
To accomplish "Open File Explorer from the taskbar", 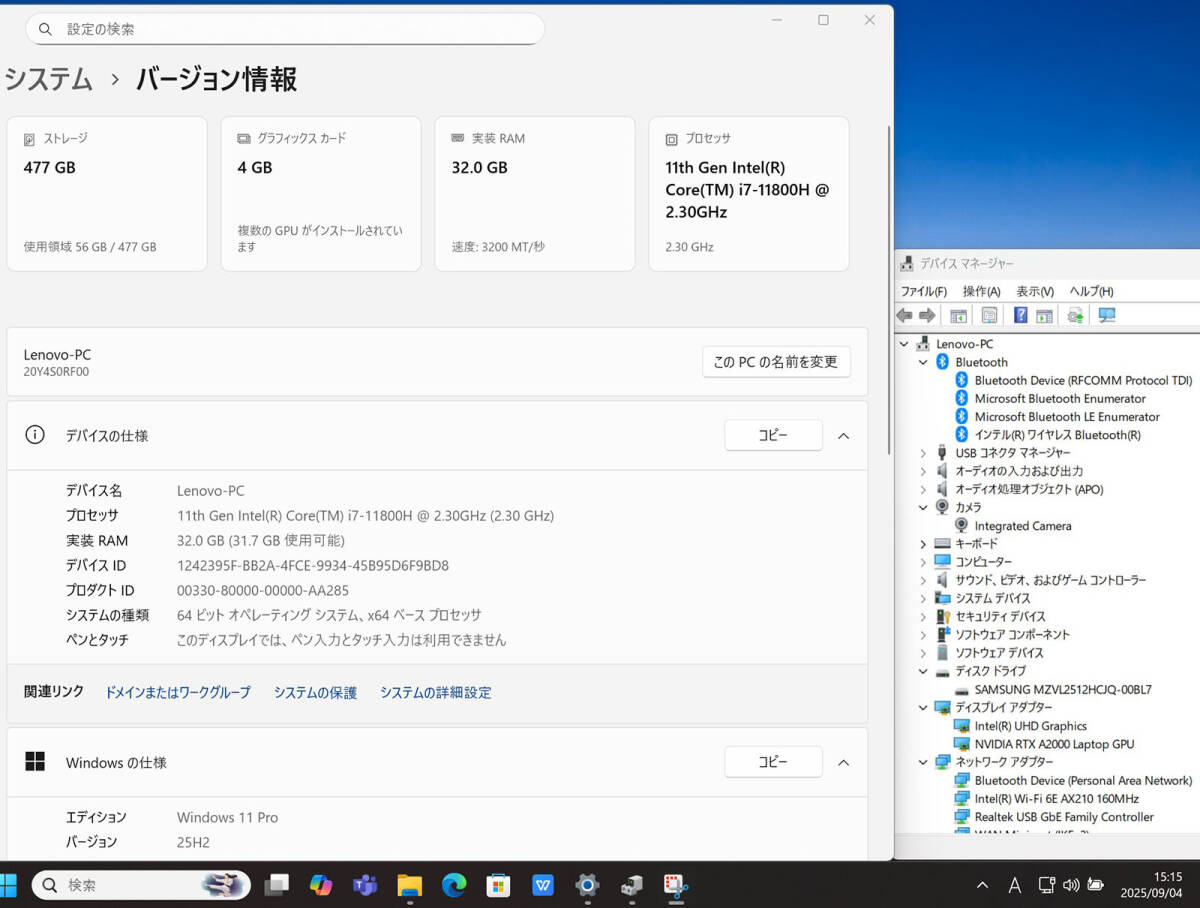I will pyautogui.click(x=409, y=885).
